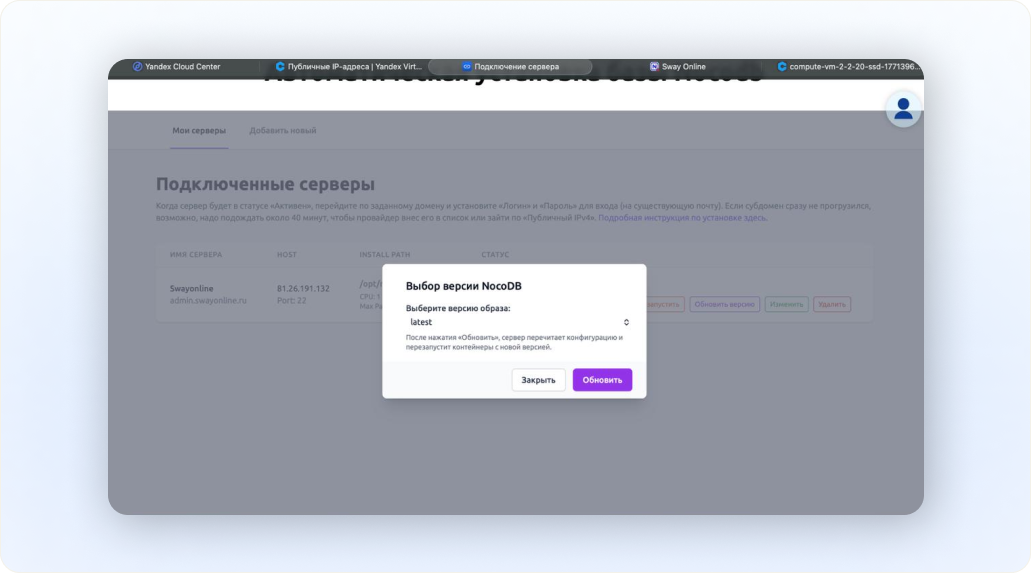This screenshot has width=1031, height=573.
Task: Click HOST column header
Action: (287, 255)
